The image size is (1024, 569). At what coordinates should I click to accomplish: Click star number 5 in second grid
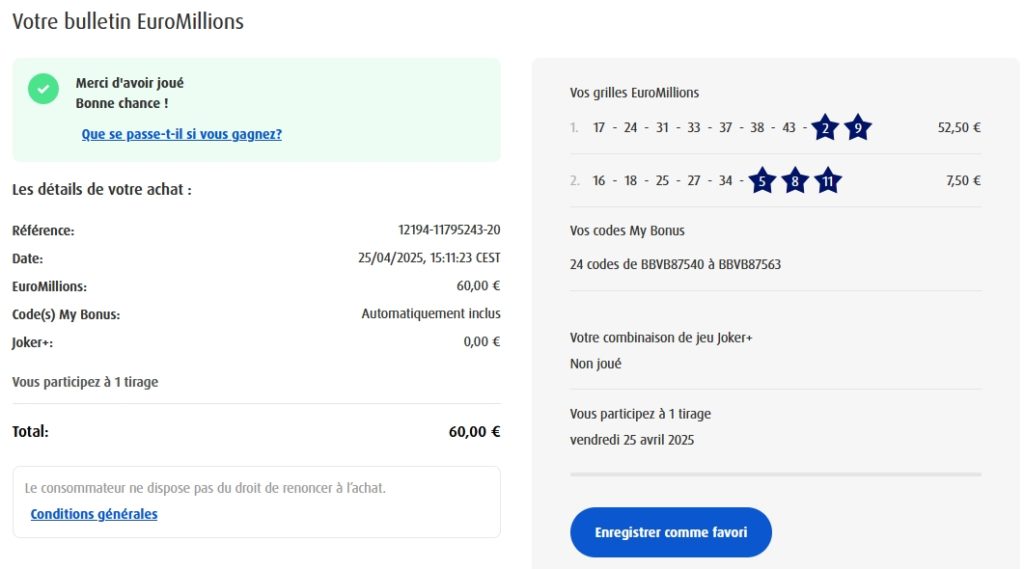coord(762,181)
